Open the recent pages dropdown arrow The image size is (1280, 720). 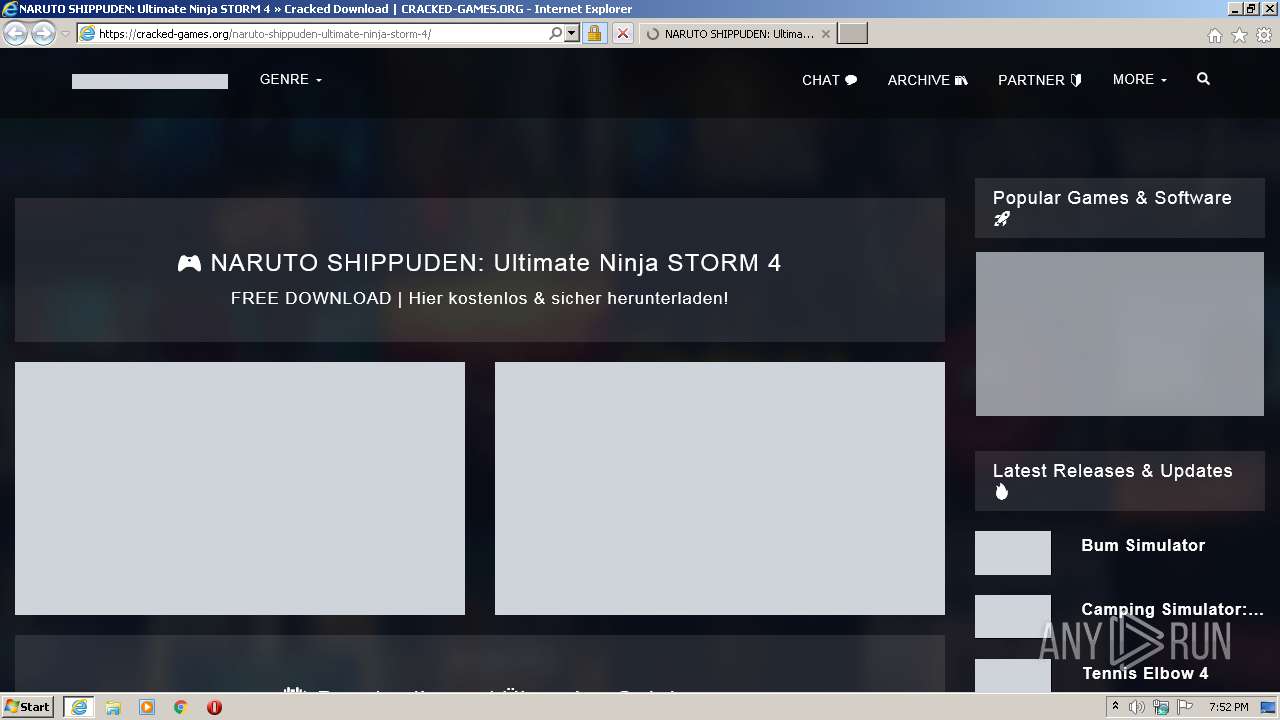(x=65, y=34)
